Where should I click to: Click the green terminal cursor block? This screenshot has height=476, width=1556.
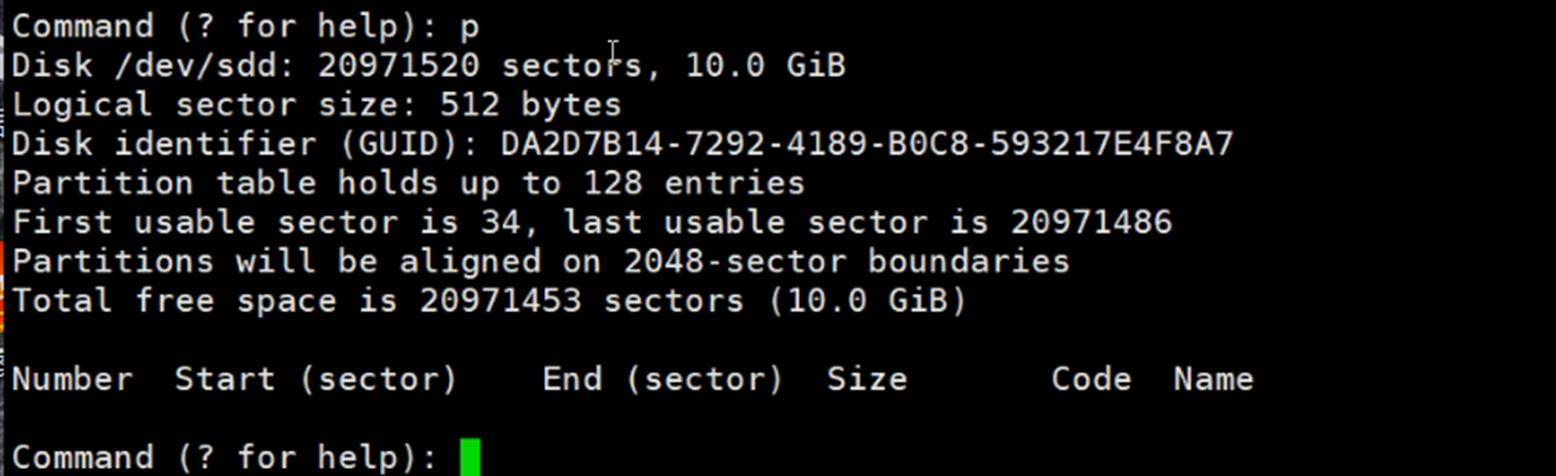click(x=470, y=457)
